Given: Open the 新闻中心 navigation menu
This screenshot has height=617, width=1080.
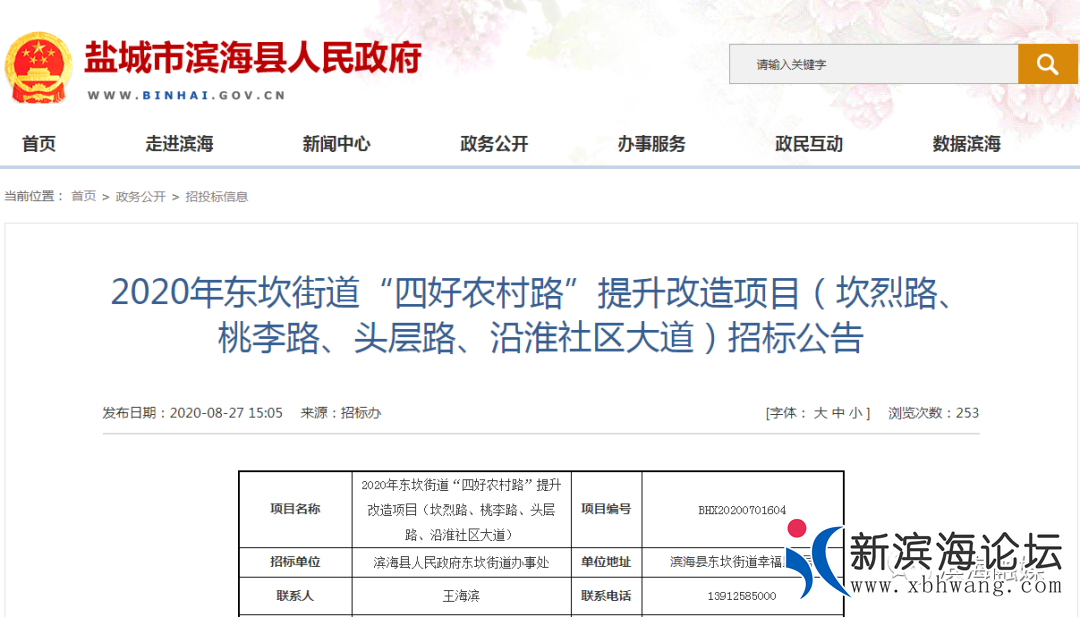Looking at the screenshot, I should 336,144.
